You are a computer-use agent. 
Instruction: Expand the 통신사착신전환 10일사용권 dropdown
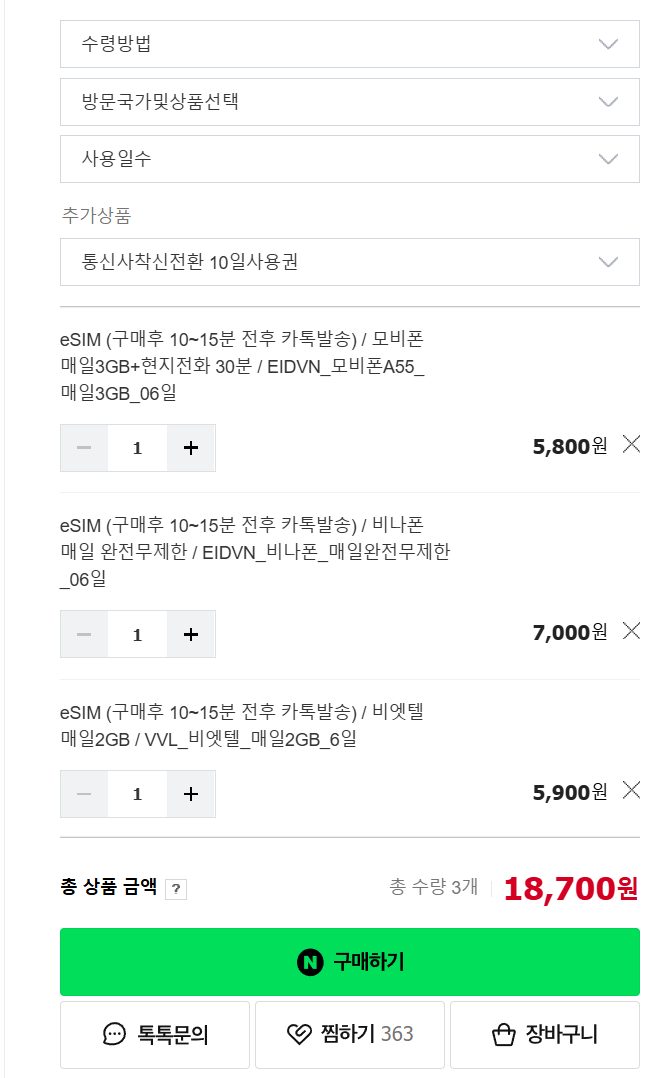tap(349, 262)
